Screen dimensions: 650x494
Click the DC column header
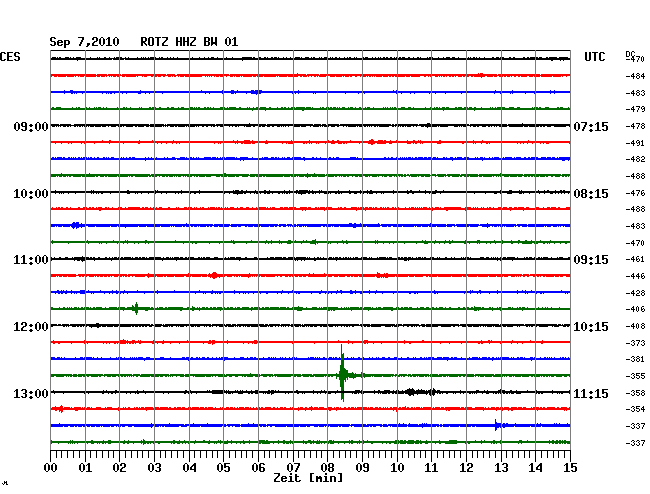click(630, 54)
